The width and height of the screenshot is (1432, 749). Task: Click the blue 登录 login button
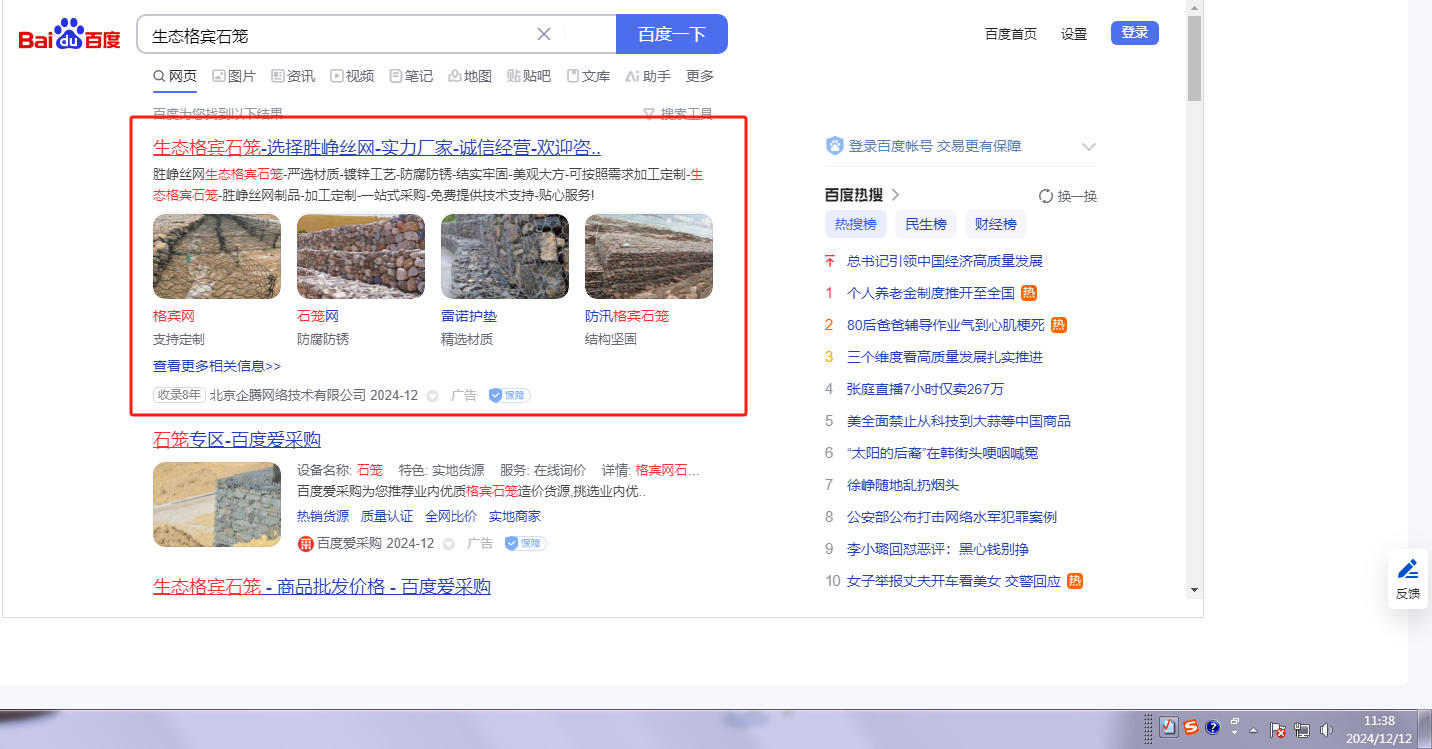tap(1134, 33)
